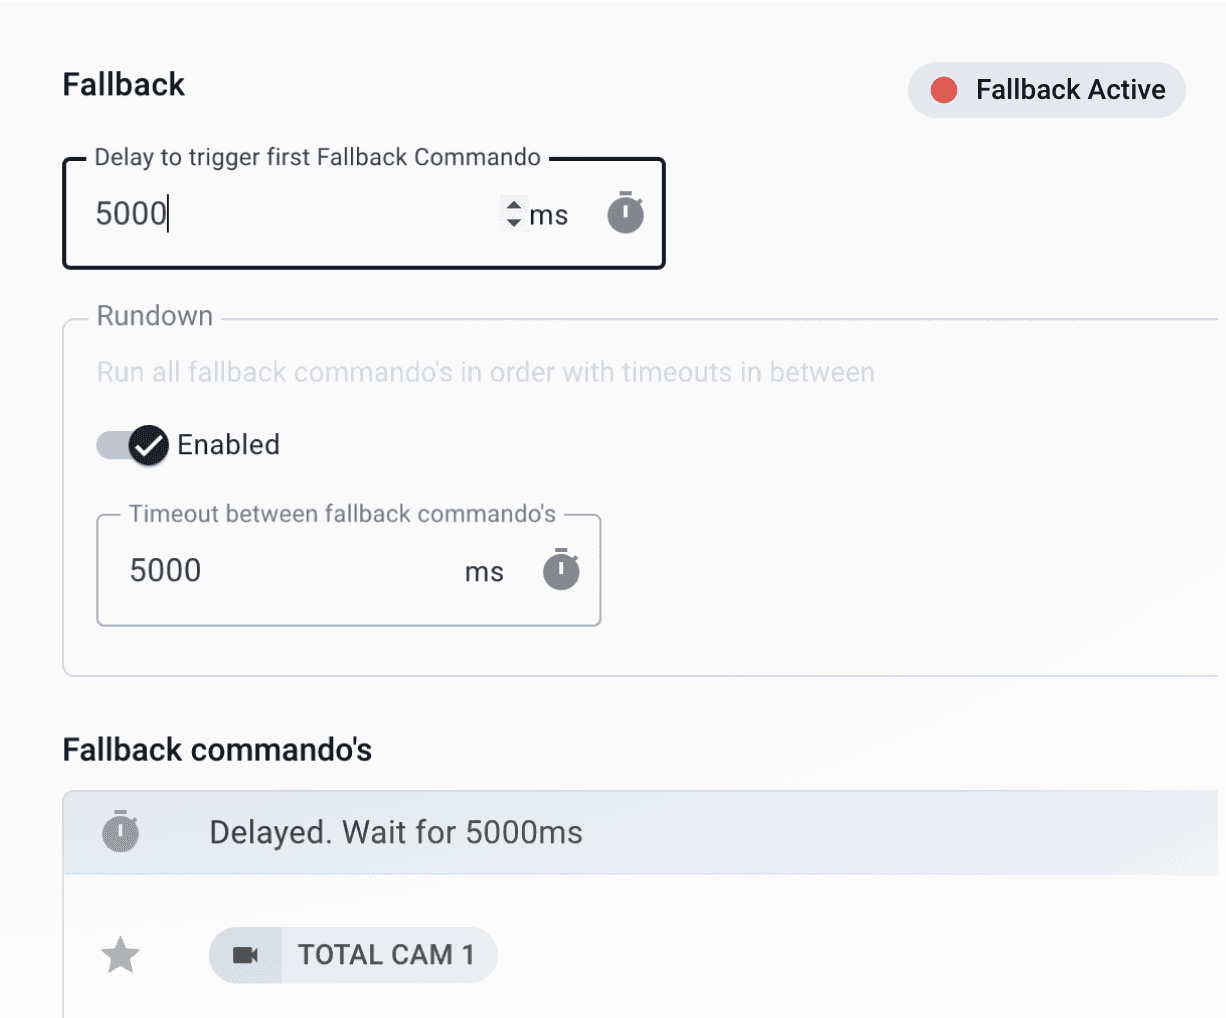Click the Timeout between fallback commando's field

click(290, 570)
